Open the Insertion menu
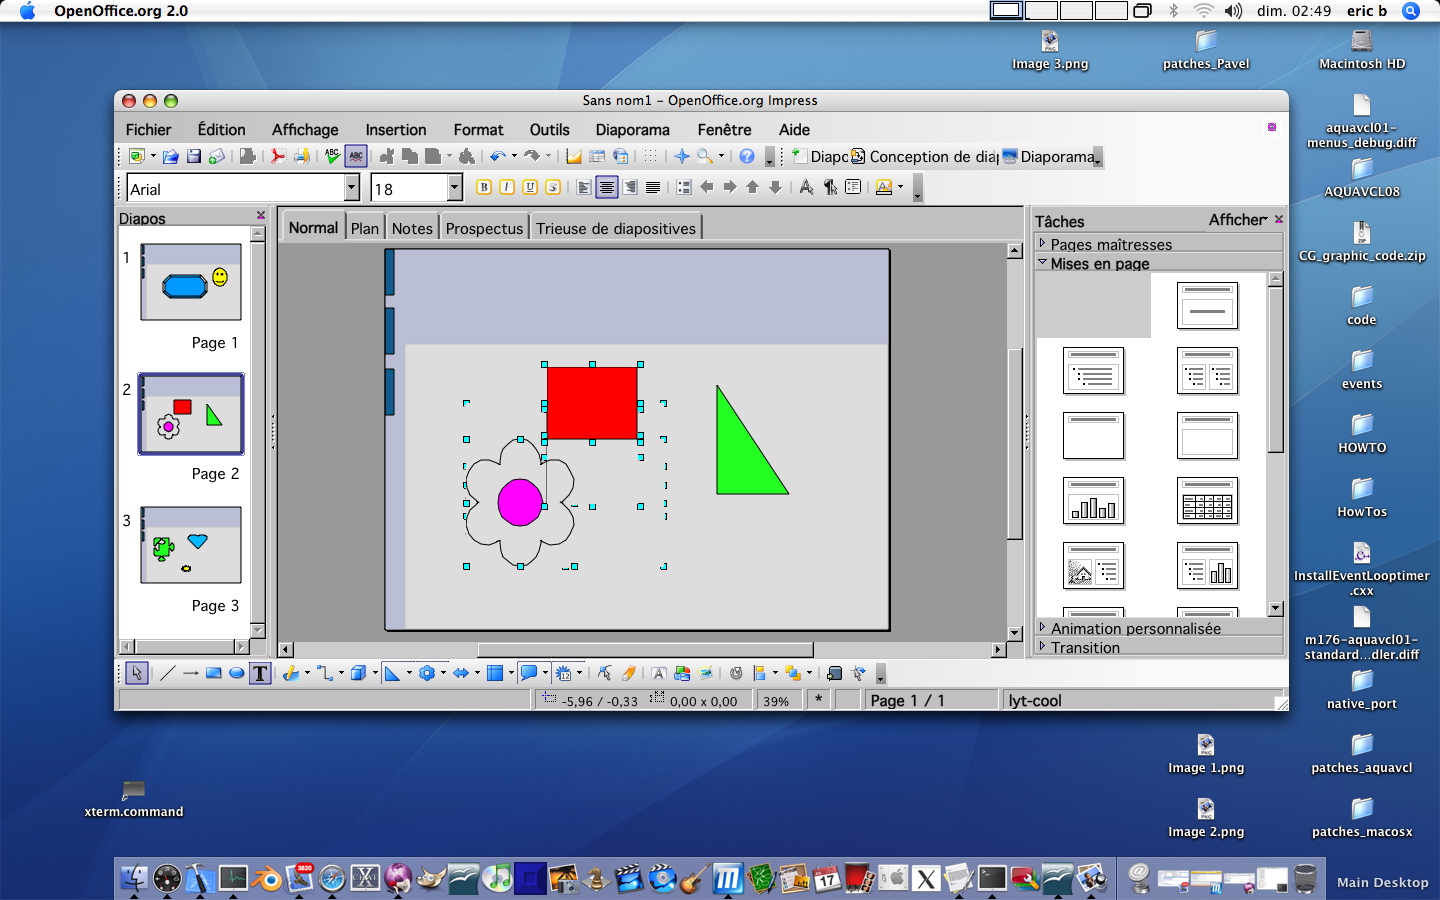The width and height of the screenshot is (1440, 900). pyautogui.click(x=396, y=130)
